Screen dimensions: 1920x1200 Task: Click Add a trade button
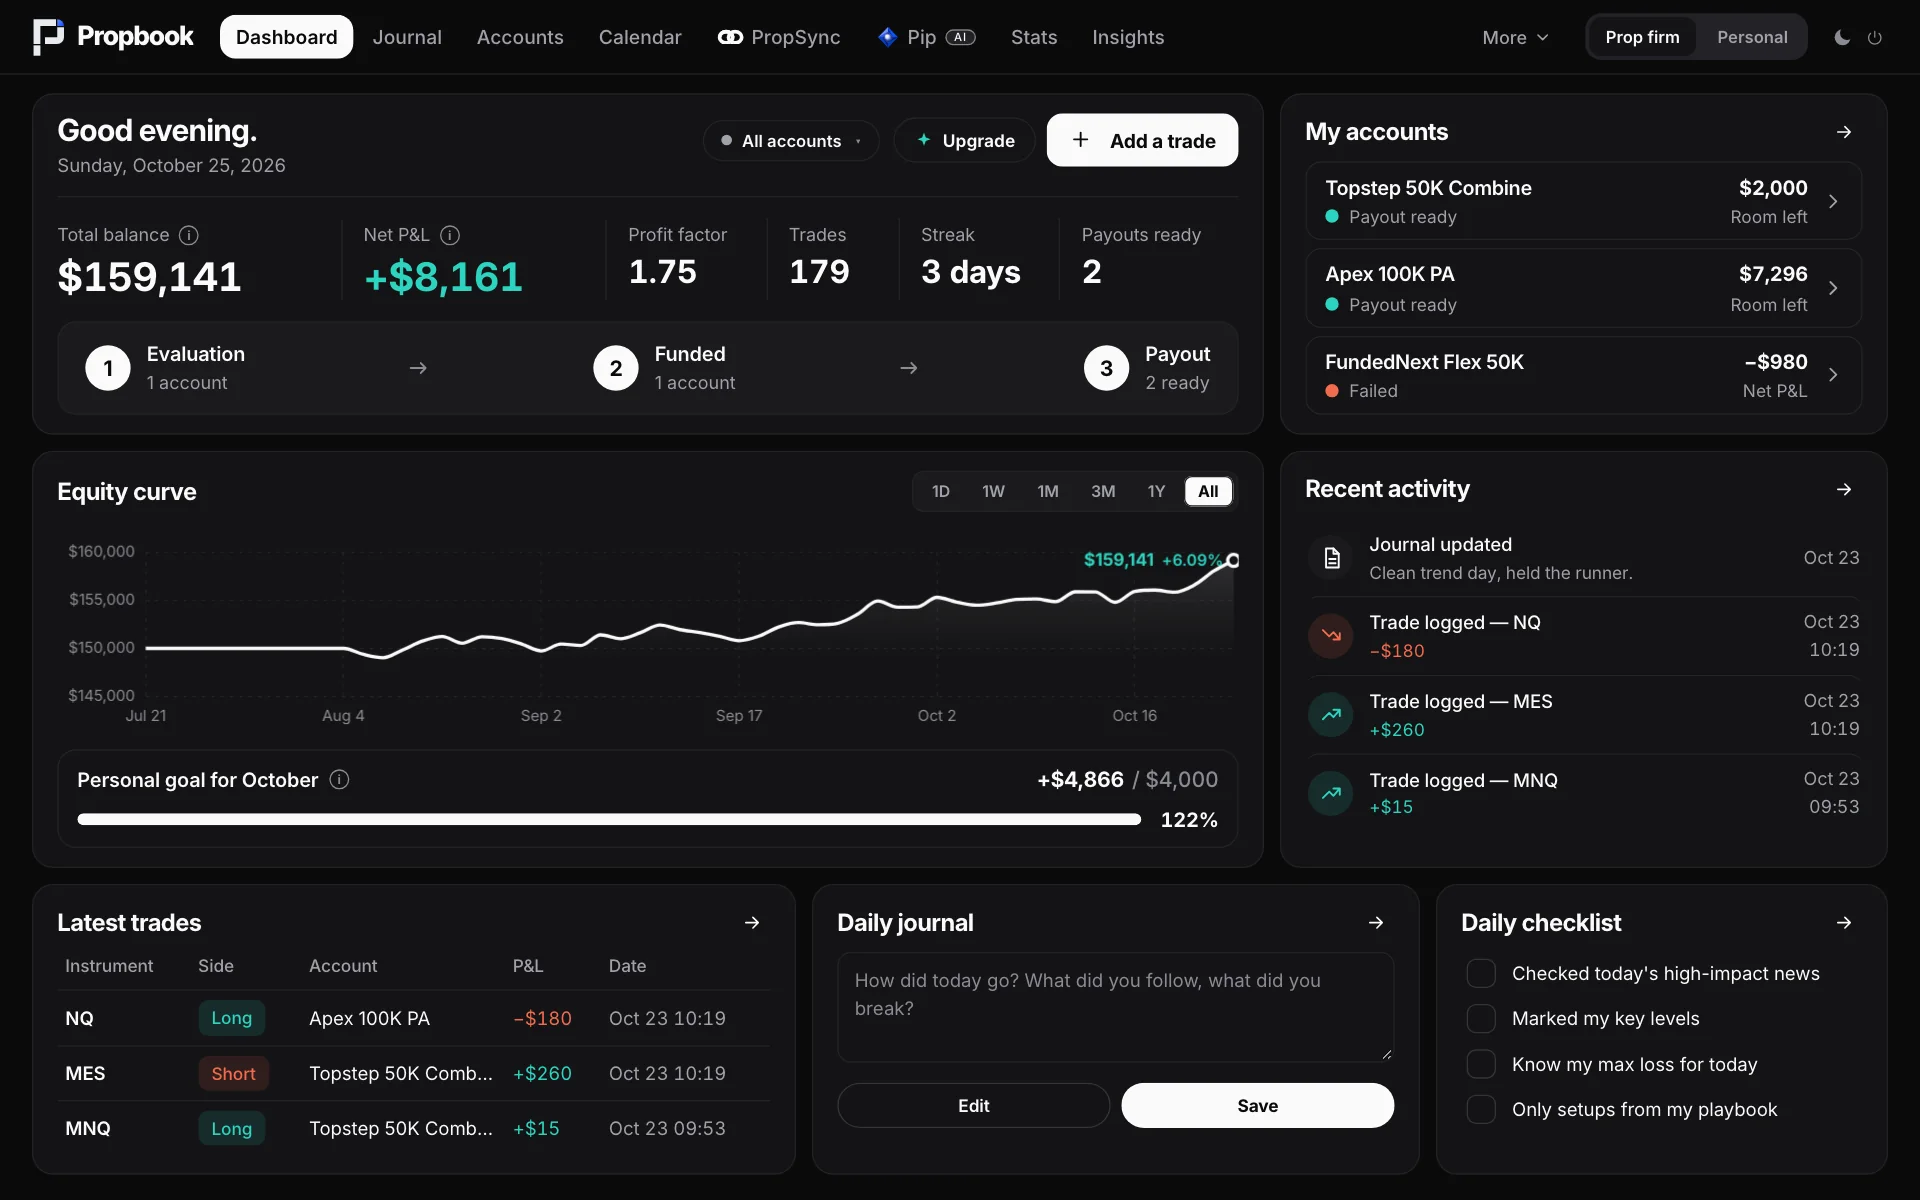tap(1142, 140)
